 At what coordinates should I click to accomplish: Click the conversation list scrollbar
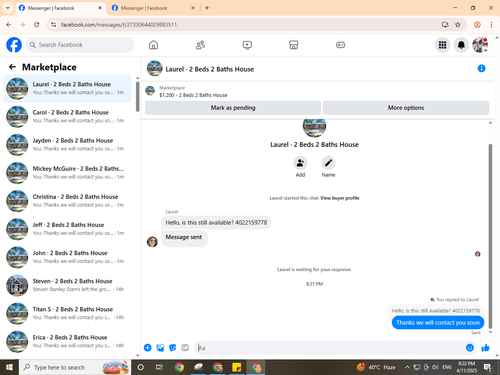pos(138,97)
